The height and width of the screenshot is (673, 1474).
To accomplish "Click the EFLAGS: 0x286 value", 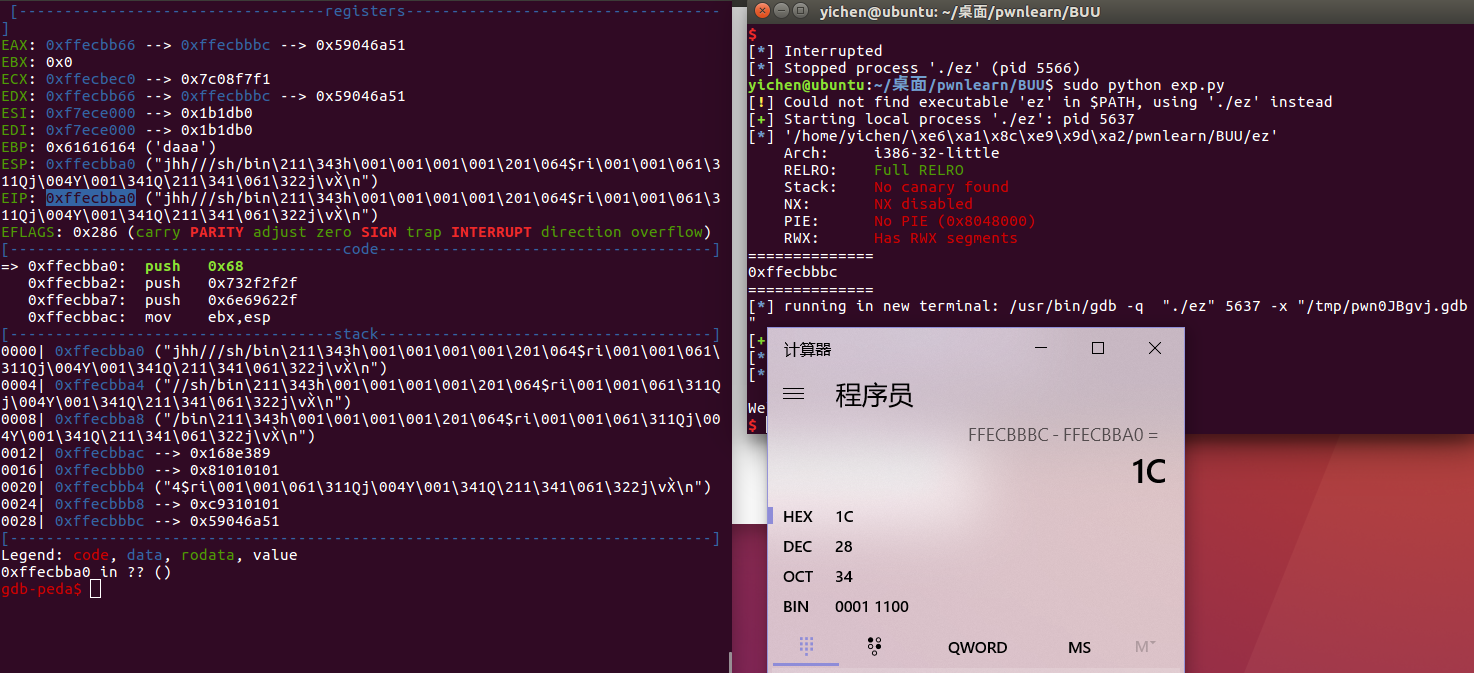I will point(95,232).
